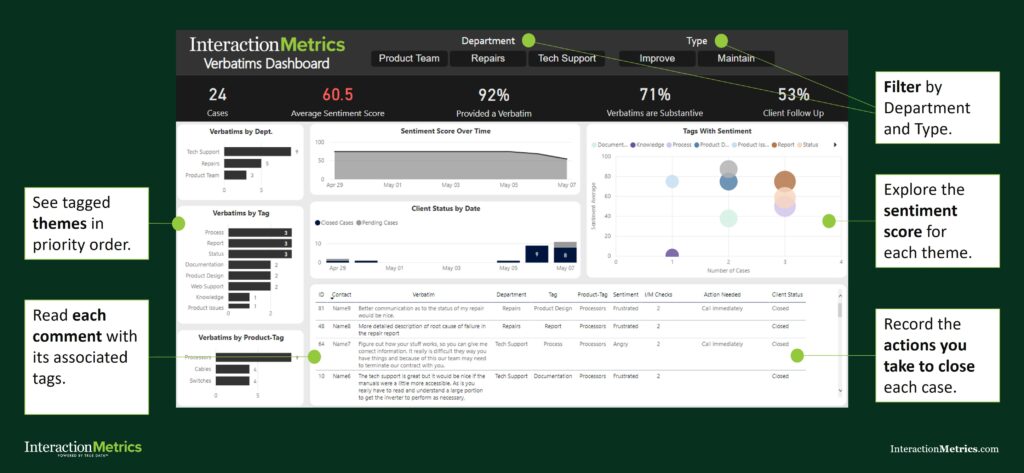Select the Knowledge bar in Verbatims by Tag
Screen dimensions: 1024x473
[239, 297]
